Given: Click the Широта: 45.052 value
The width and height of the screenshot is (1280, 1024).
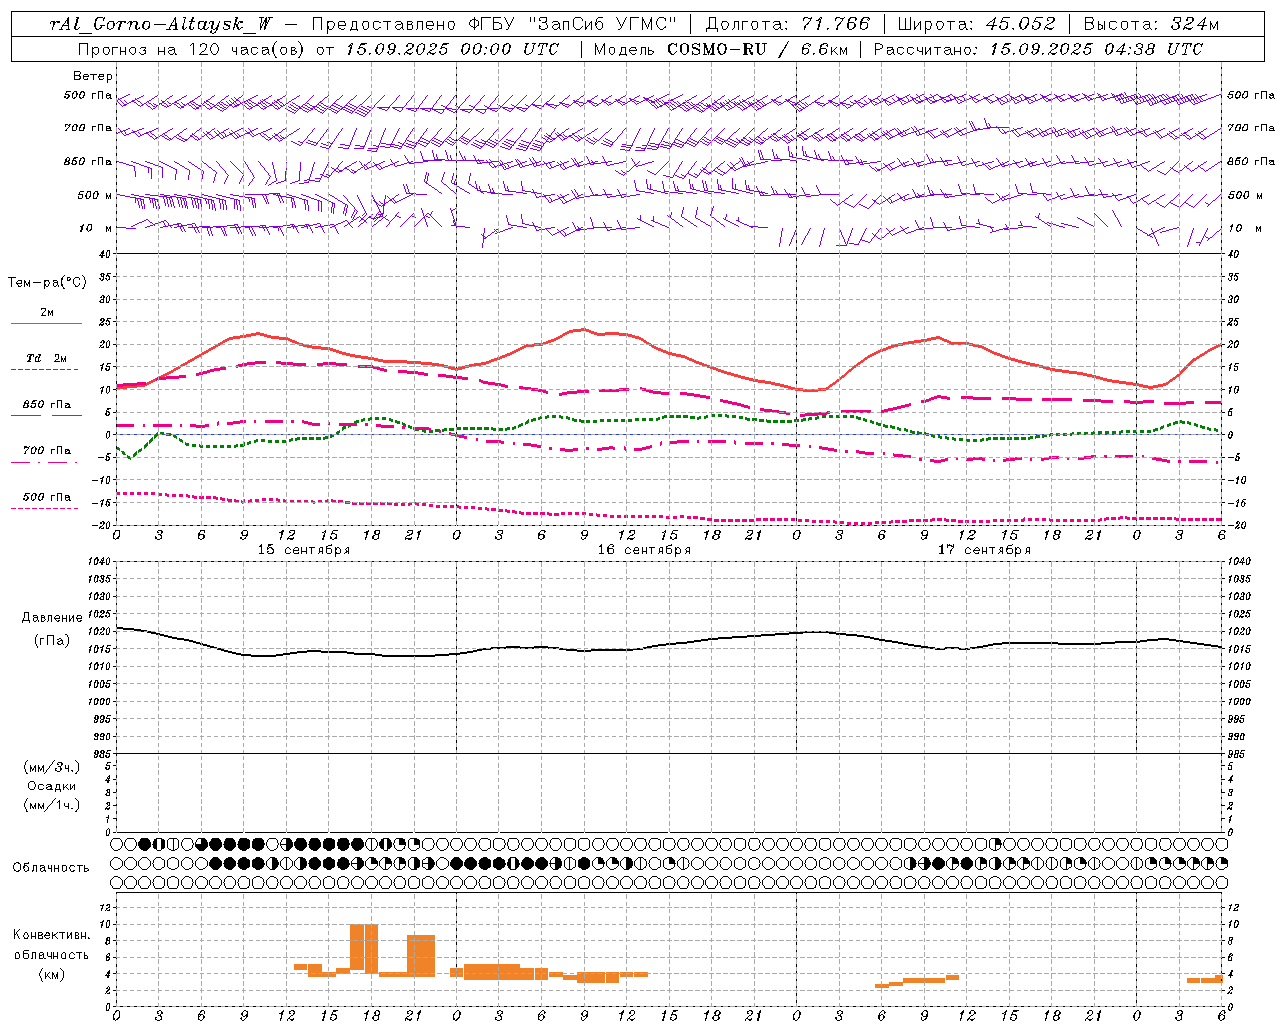Looking at the screenshot, I should (976, 24).
